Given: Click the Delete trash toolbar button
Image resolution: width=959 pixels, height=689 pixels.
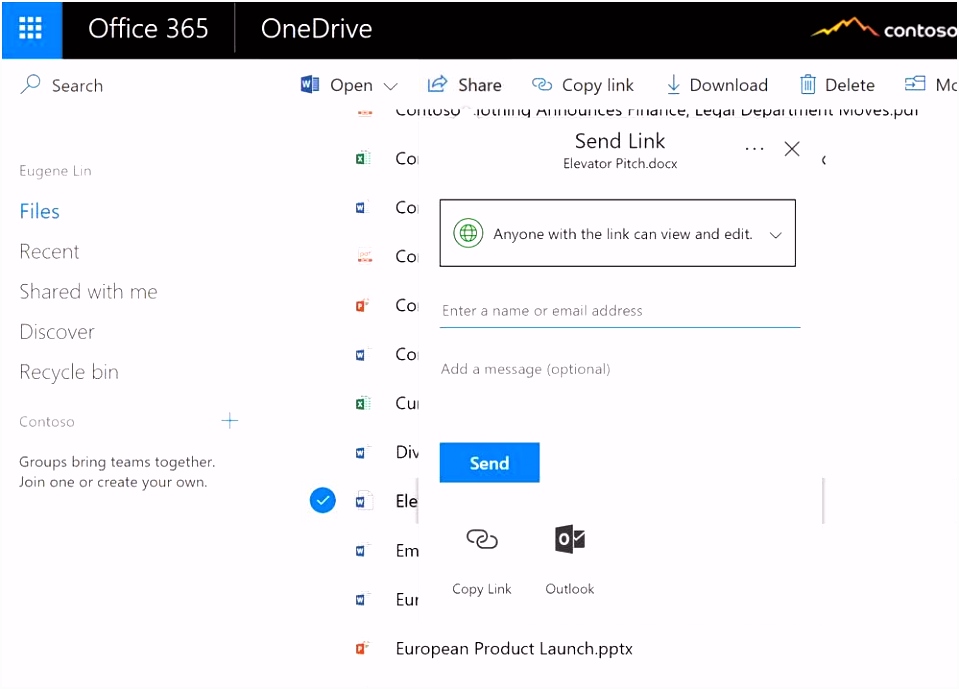Looking at the screenshot, I should (837, 85).
